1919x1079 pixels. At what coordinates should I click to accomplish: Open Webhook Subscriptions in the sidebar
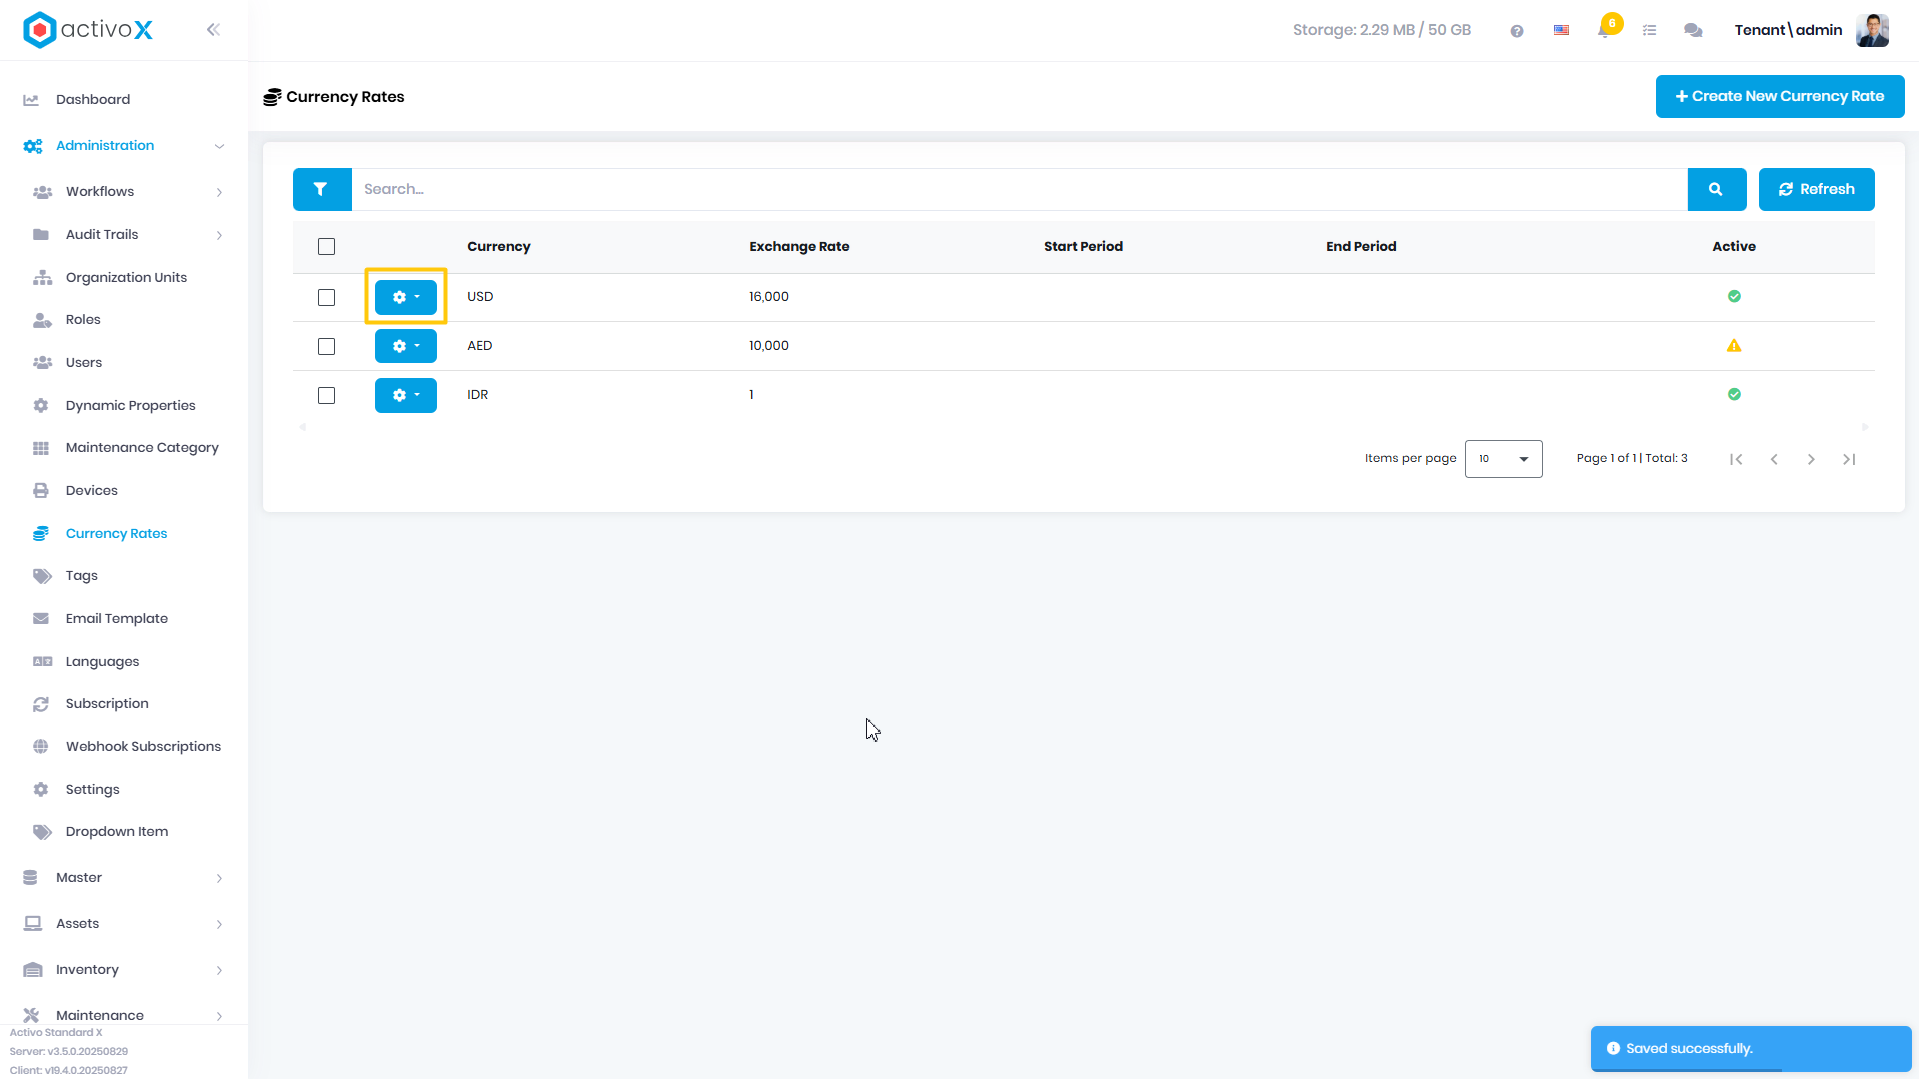click(143, 747)
